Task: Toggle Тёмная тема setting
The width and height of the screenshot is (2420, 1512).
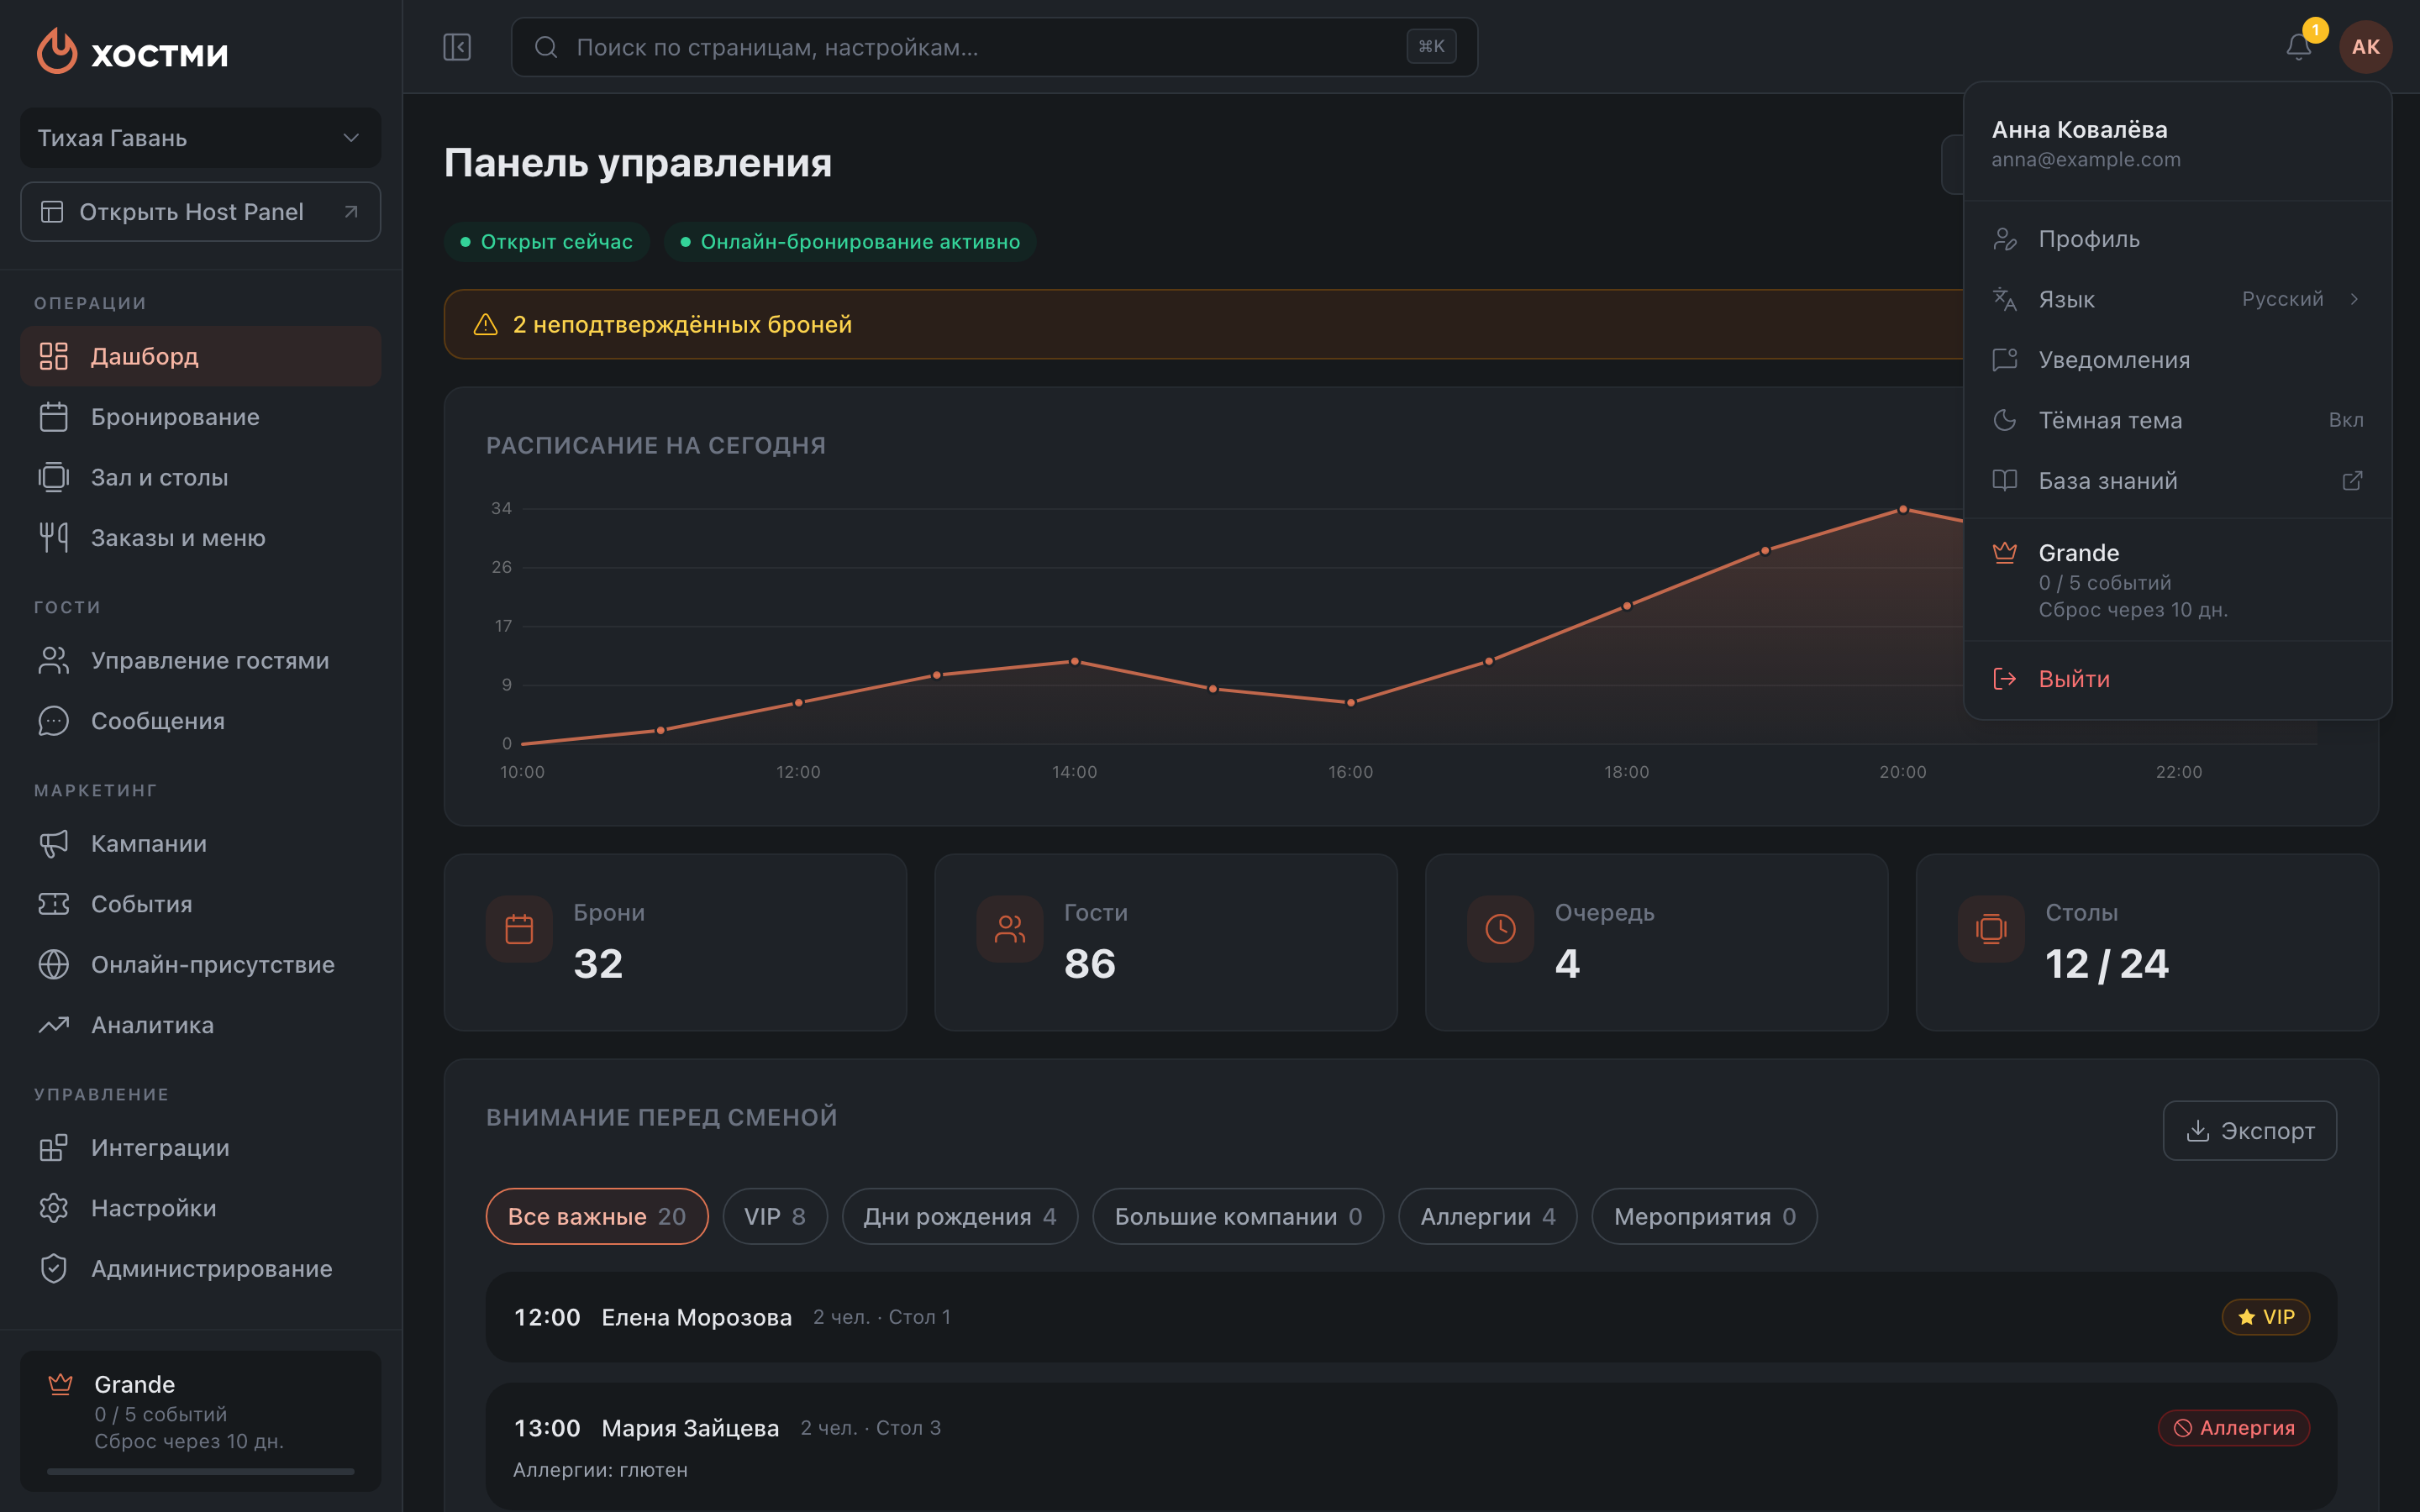Action: (2178, 420)
